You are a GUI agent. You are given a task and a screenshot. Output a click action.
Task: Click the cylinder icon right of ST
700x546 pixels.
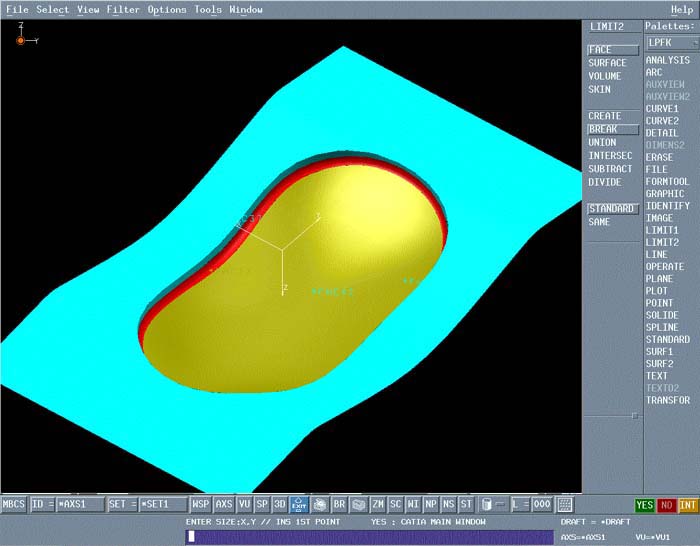(x=486, y=505)
